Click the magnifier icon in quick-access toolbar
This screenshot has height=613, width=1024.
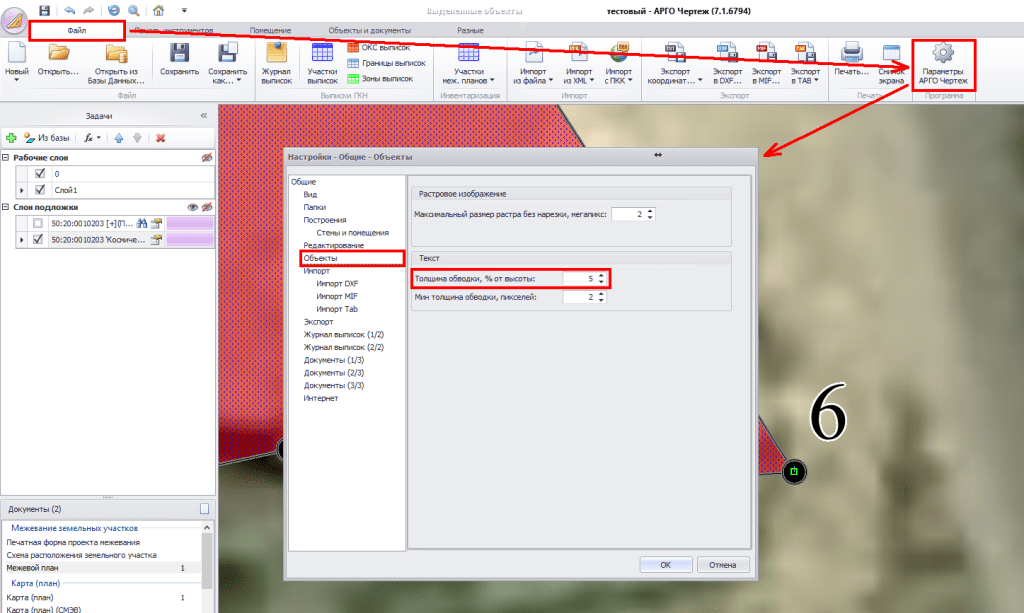click(134, 10)
